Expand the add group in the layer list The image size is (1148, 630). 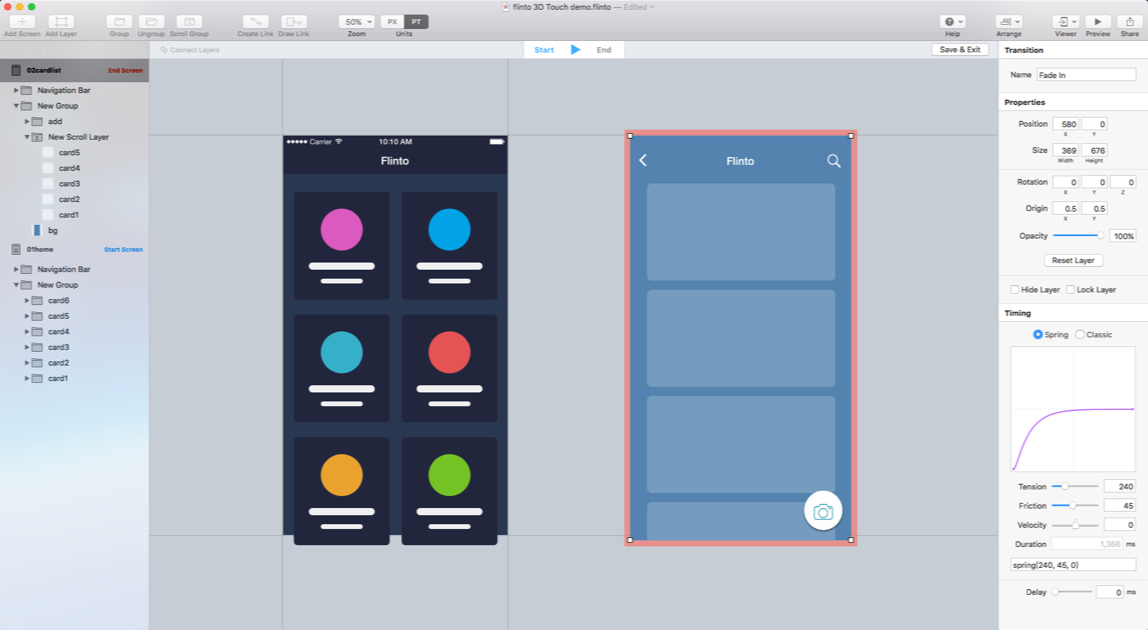pos(27,122)
